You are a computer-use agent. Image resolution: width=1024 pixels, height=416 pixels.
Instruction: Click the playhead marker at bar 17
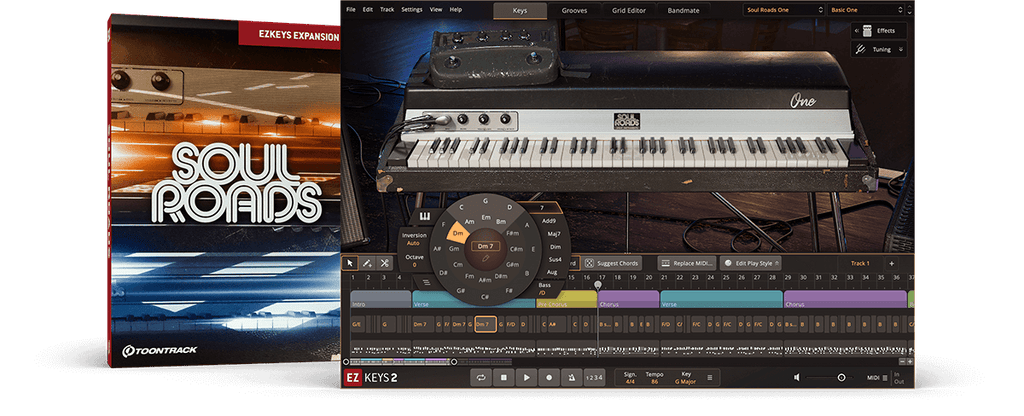(598, 285)
